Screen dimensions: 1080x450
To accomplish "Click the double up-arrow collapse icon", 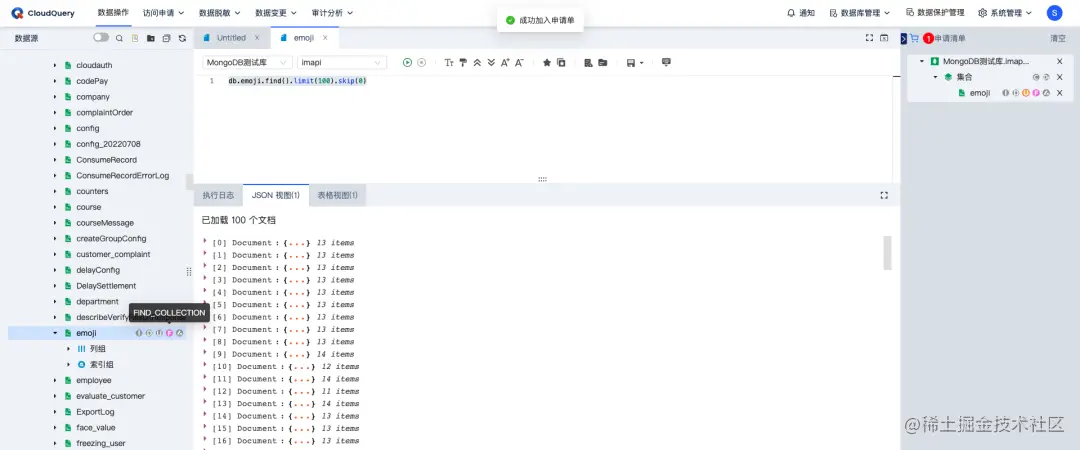I will coord(477,63).
